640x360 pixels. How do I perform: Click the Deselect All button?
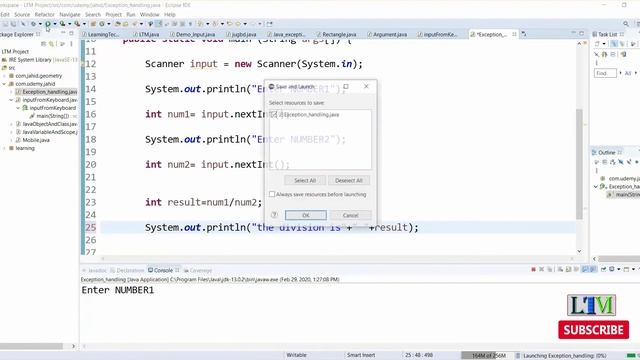pos(349,180)
